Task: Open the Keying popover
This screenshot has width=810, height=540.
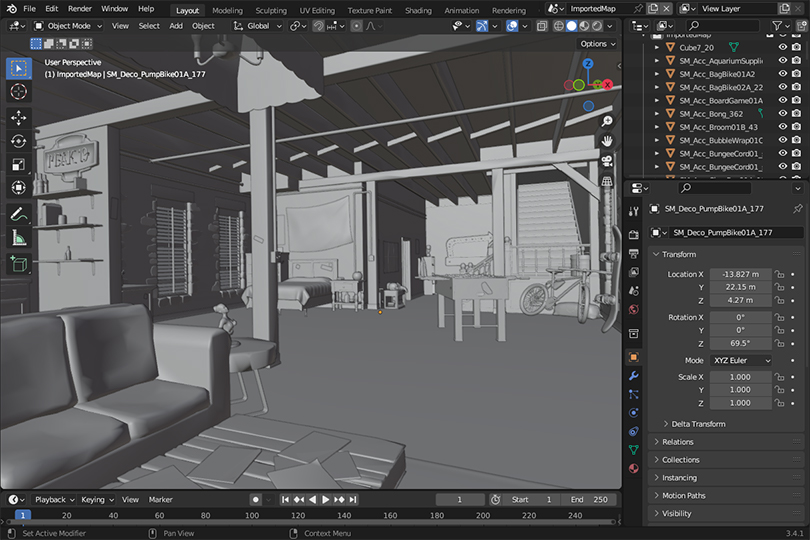Action: coord(97,500)
